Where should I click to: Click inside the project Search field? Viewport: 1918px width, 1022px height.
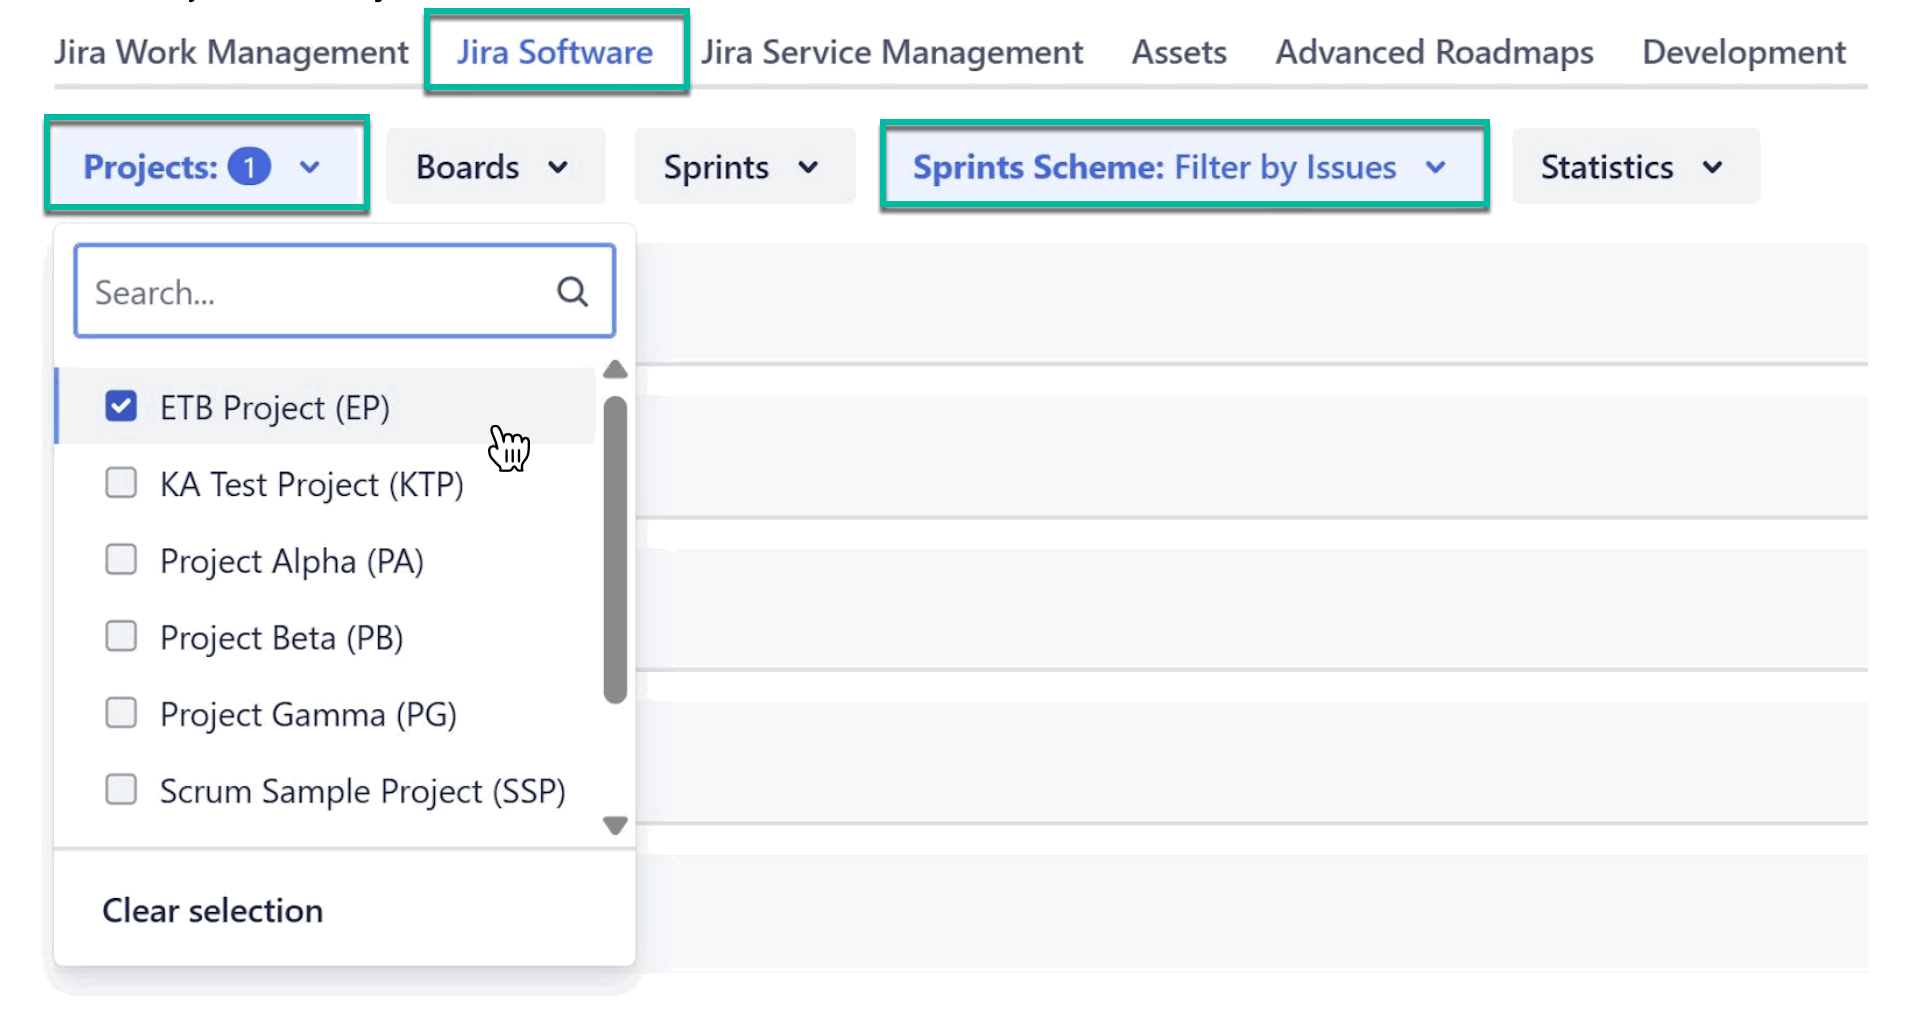click(300, 291)
